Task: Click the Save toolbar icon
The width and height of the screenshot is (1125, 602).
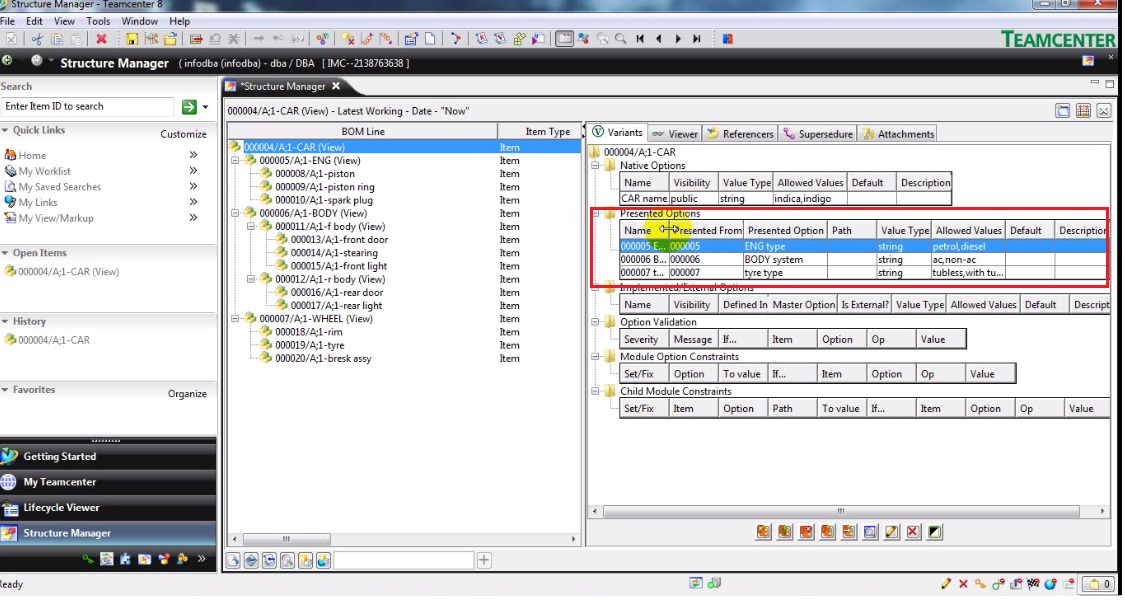Action: [131, 40]
